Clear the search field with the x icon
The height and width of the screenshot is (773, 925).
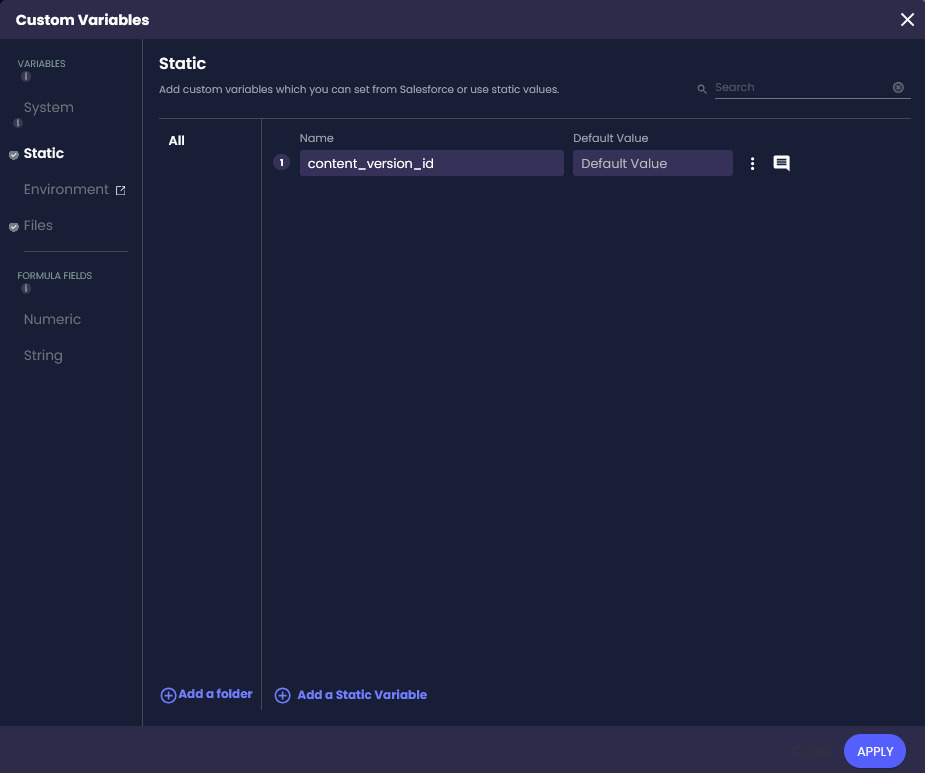pyautogui.click(x=898, y=87)
